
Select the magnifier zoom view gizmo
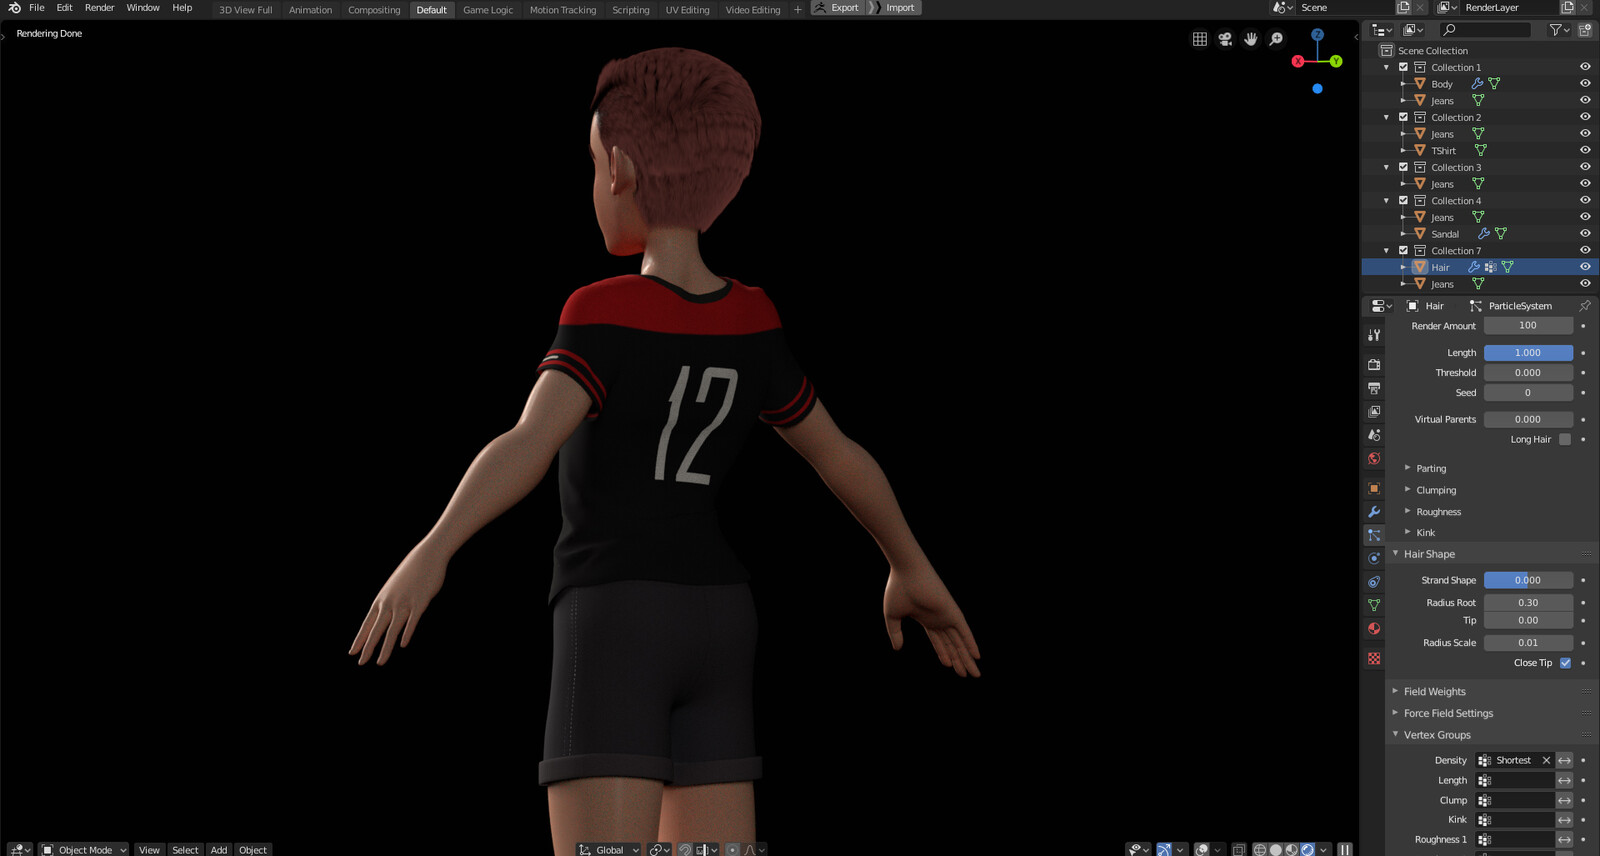point(1276,39)
